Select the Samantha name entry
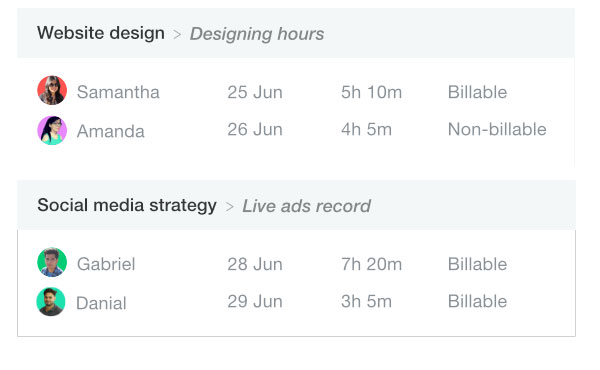The width and height of the screenshot is (600, 370). (118, 92)
